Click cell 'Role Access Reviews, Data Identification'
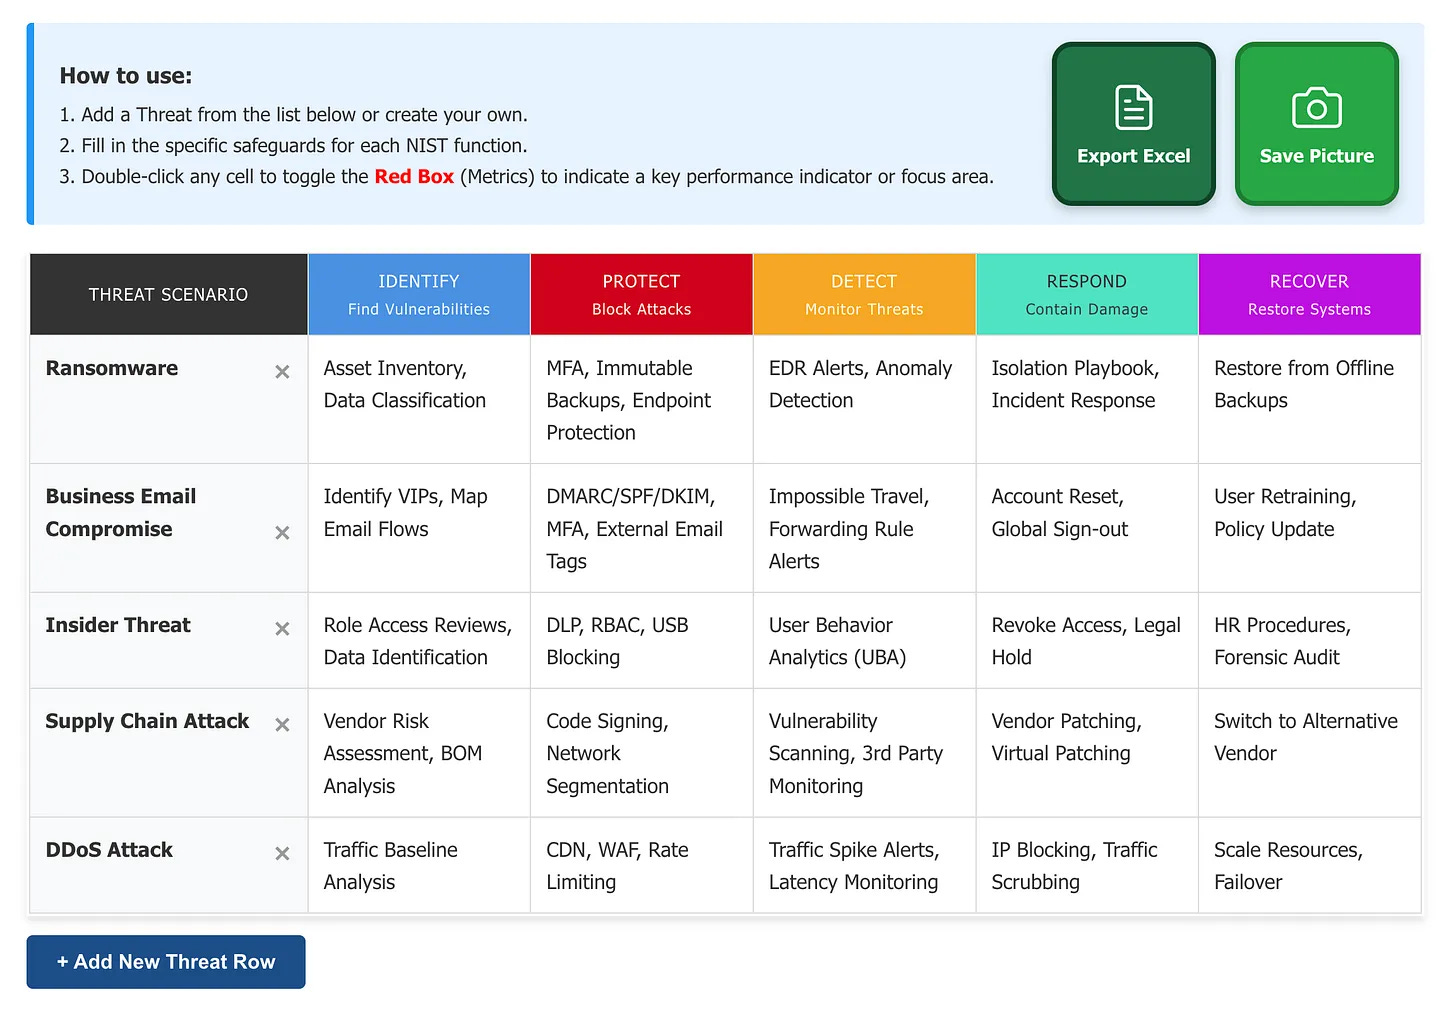The height and width of the screenshot is (1023, 1456). click(x=419, y=641)
